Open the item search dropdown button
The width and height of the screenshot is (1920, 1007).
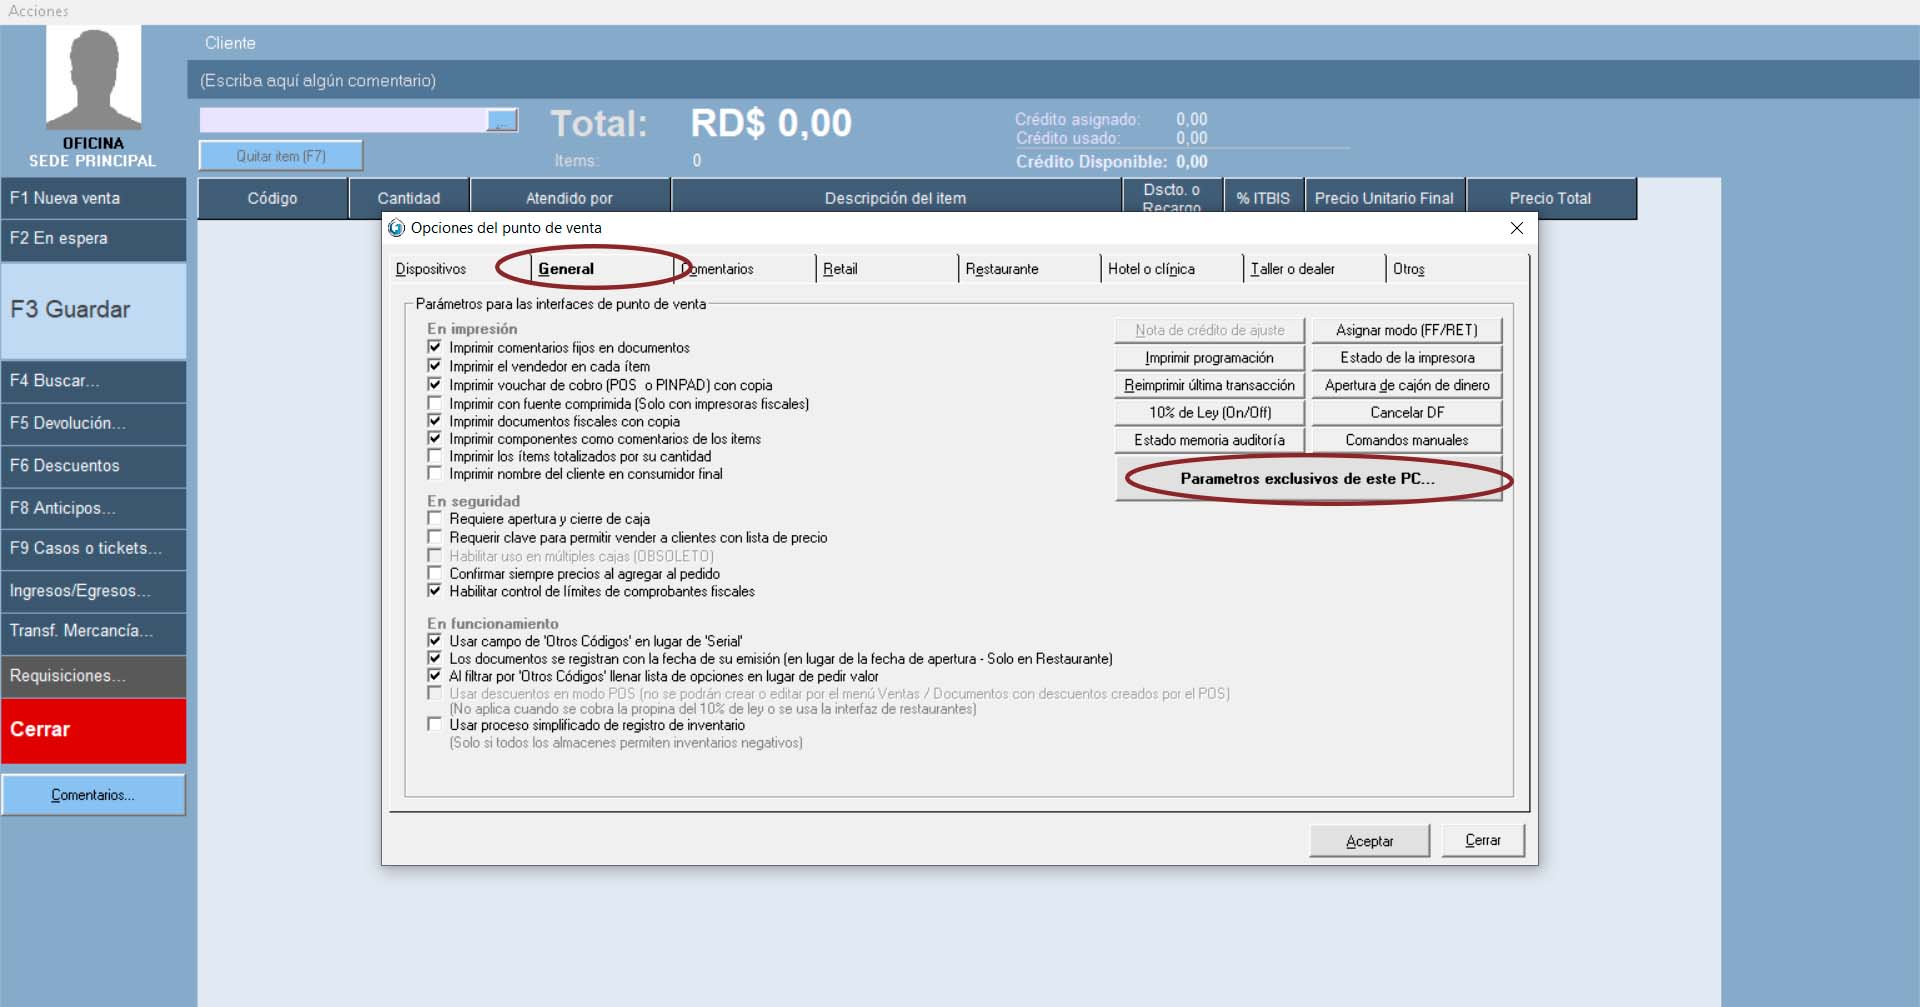tap(502, 121)
